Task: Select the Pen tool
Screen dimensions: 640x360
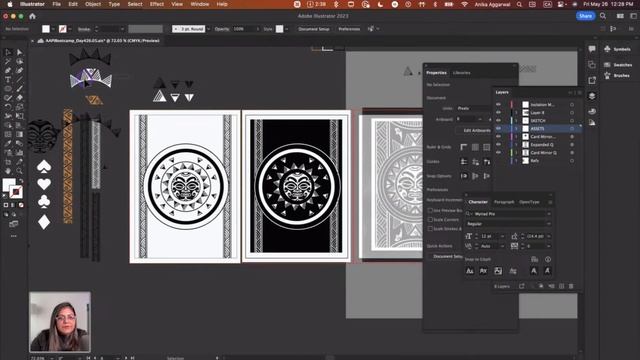Action: (x=8, y=70)
